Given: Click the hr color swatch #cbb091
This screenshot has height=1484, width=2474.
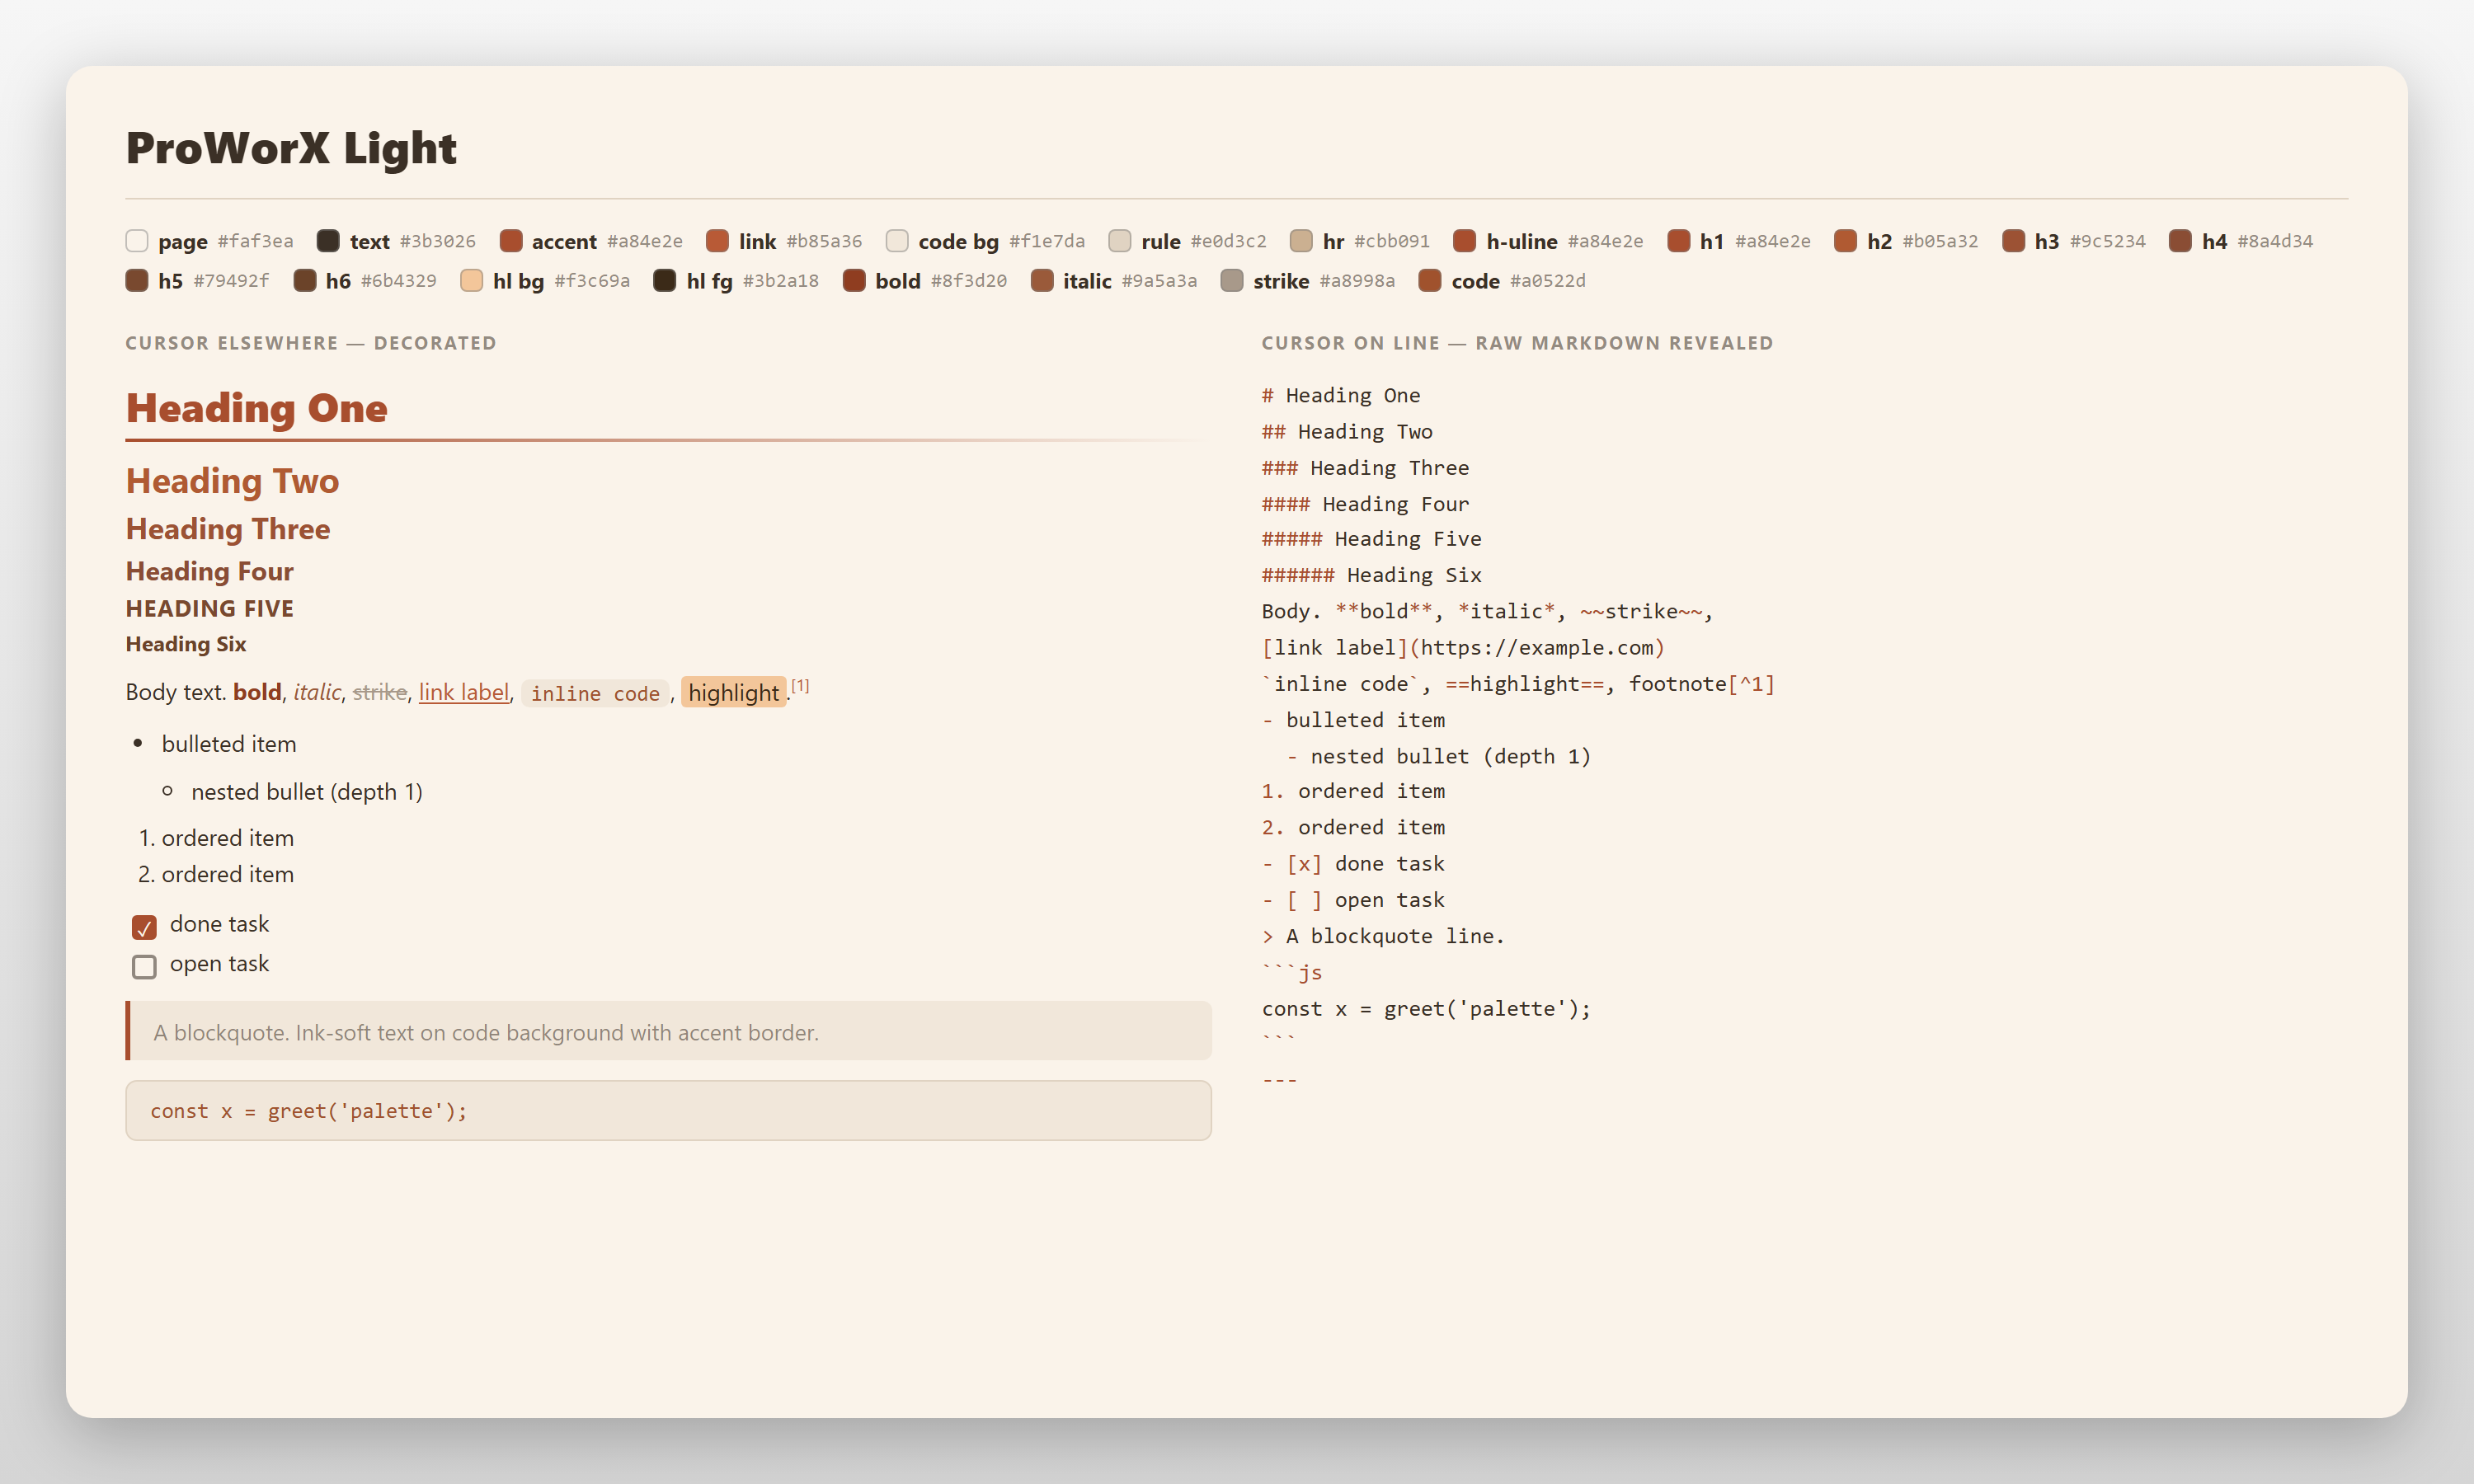Looking at the screenshot, I should coord(1301,241).
